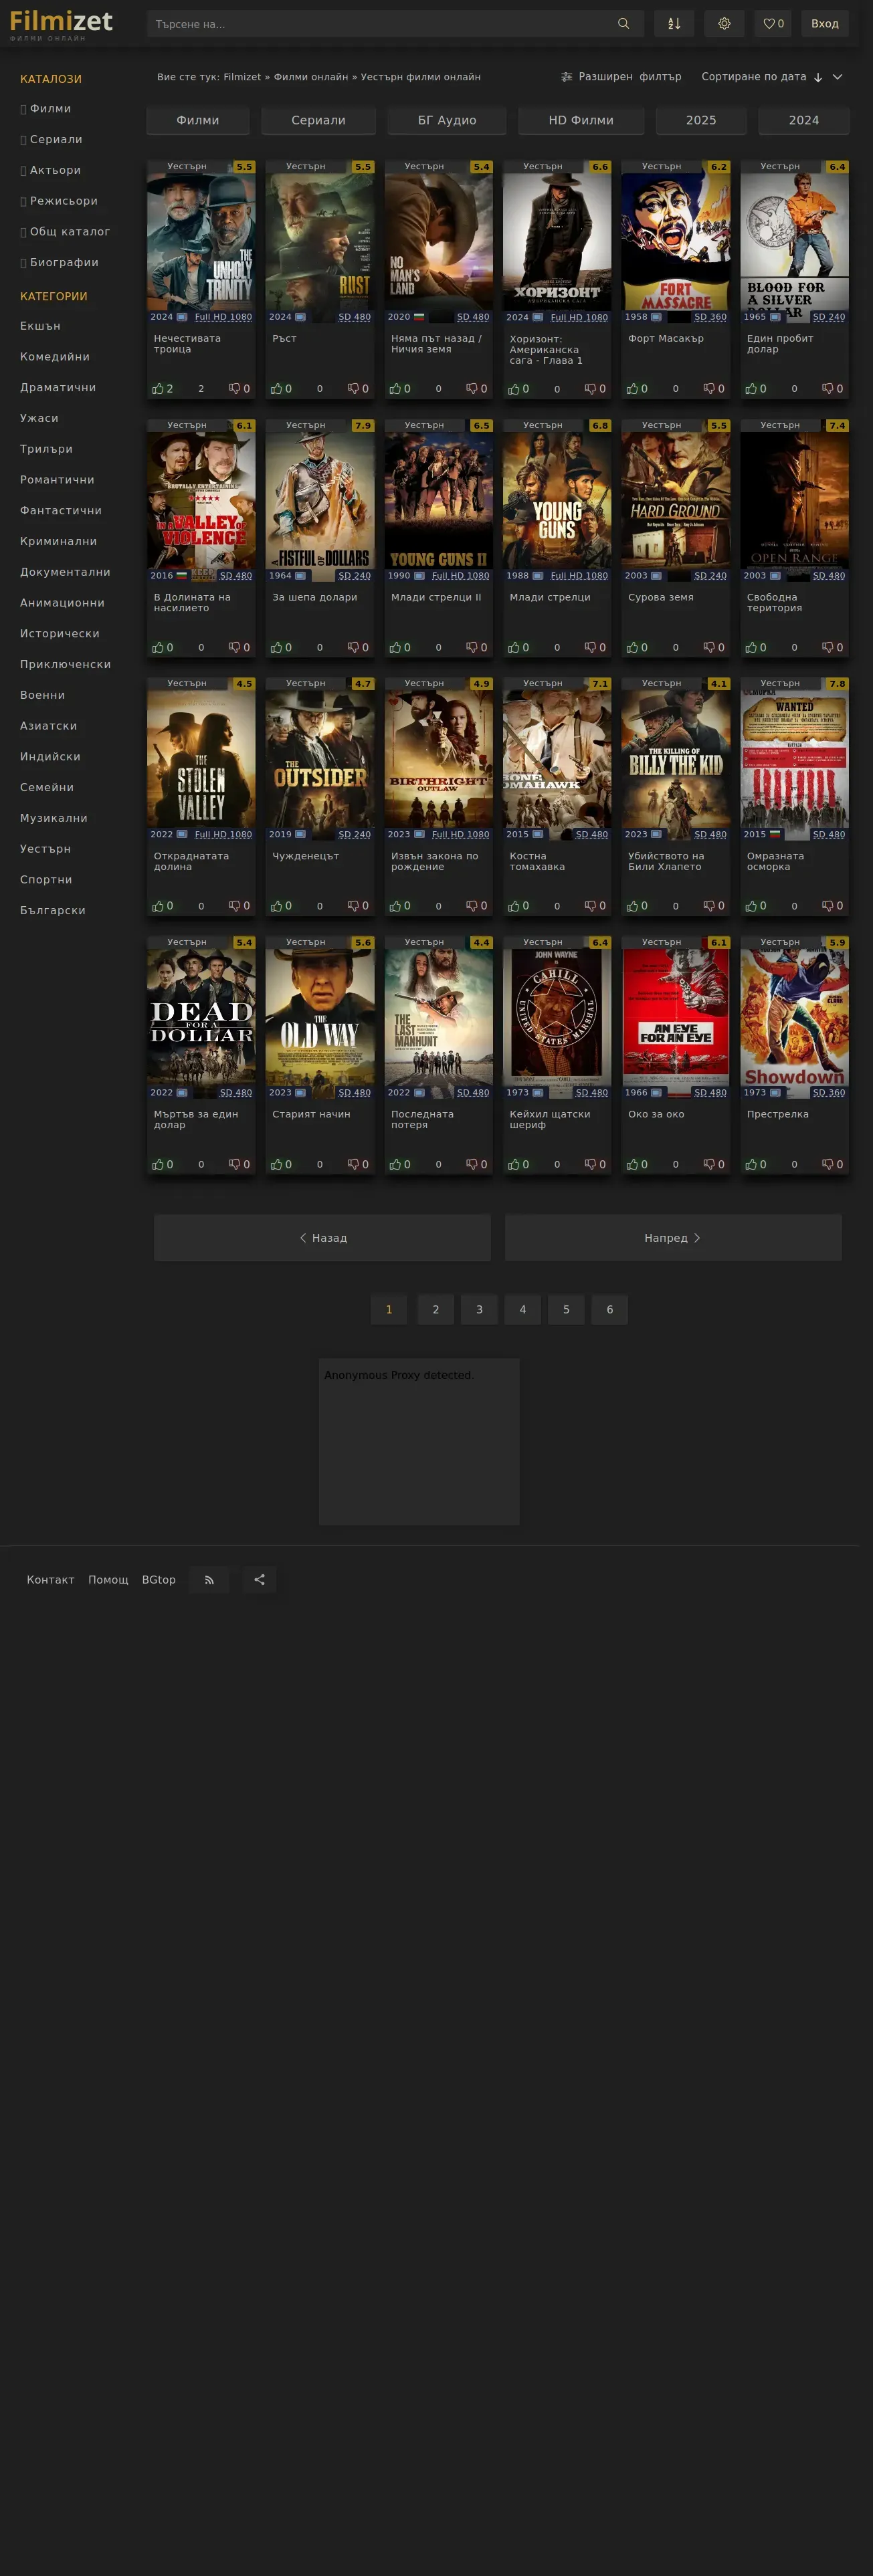Click Филми онлайн in the breadcrumb
Image resolution: width=873 pixels, height=2576 pixels.
click(311, 77)
